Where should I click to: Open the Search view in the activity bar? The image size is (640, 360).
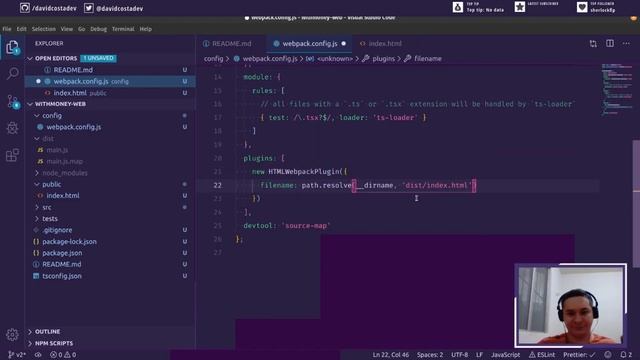click(x=13, y=73)
